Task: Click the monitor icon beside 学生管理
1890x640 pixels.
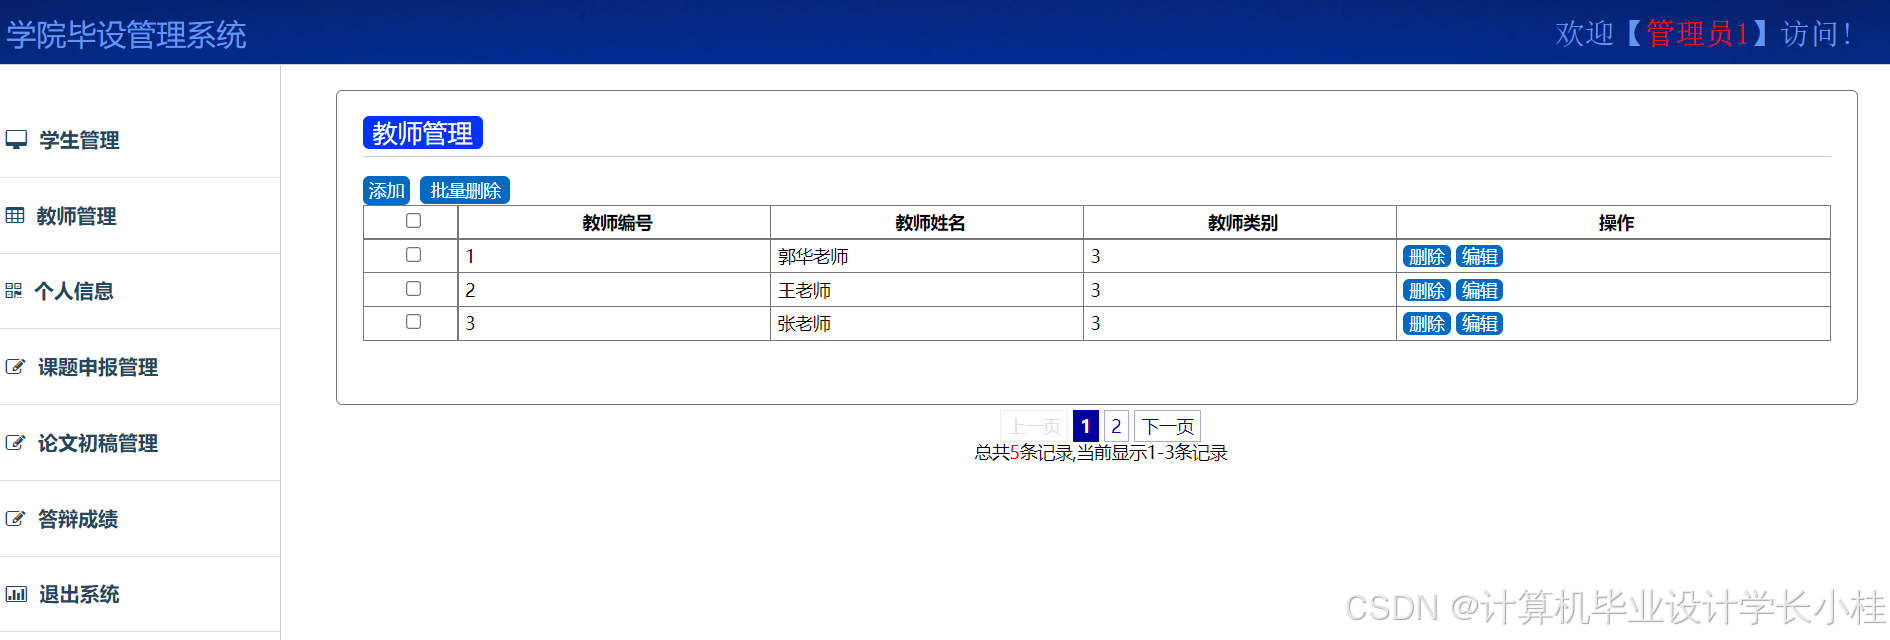Action: pos(16,139)
